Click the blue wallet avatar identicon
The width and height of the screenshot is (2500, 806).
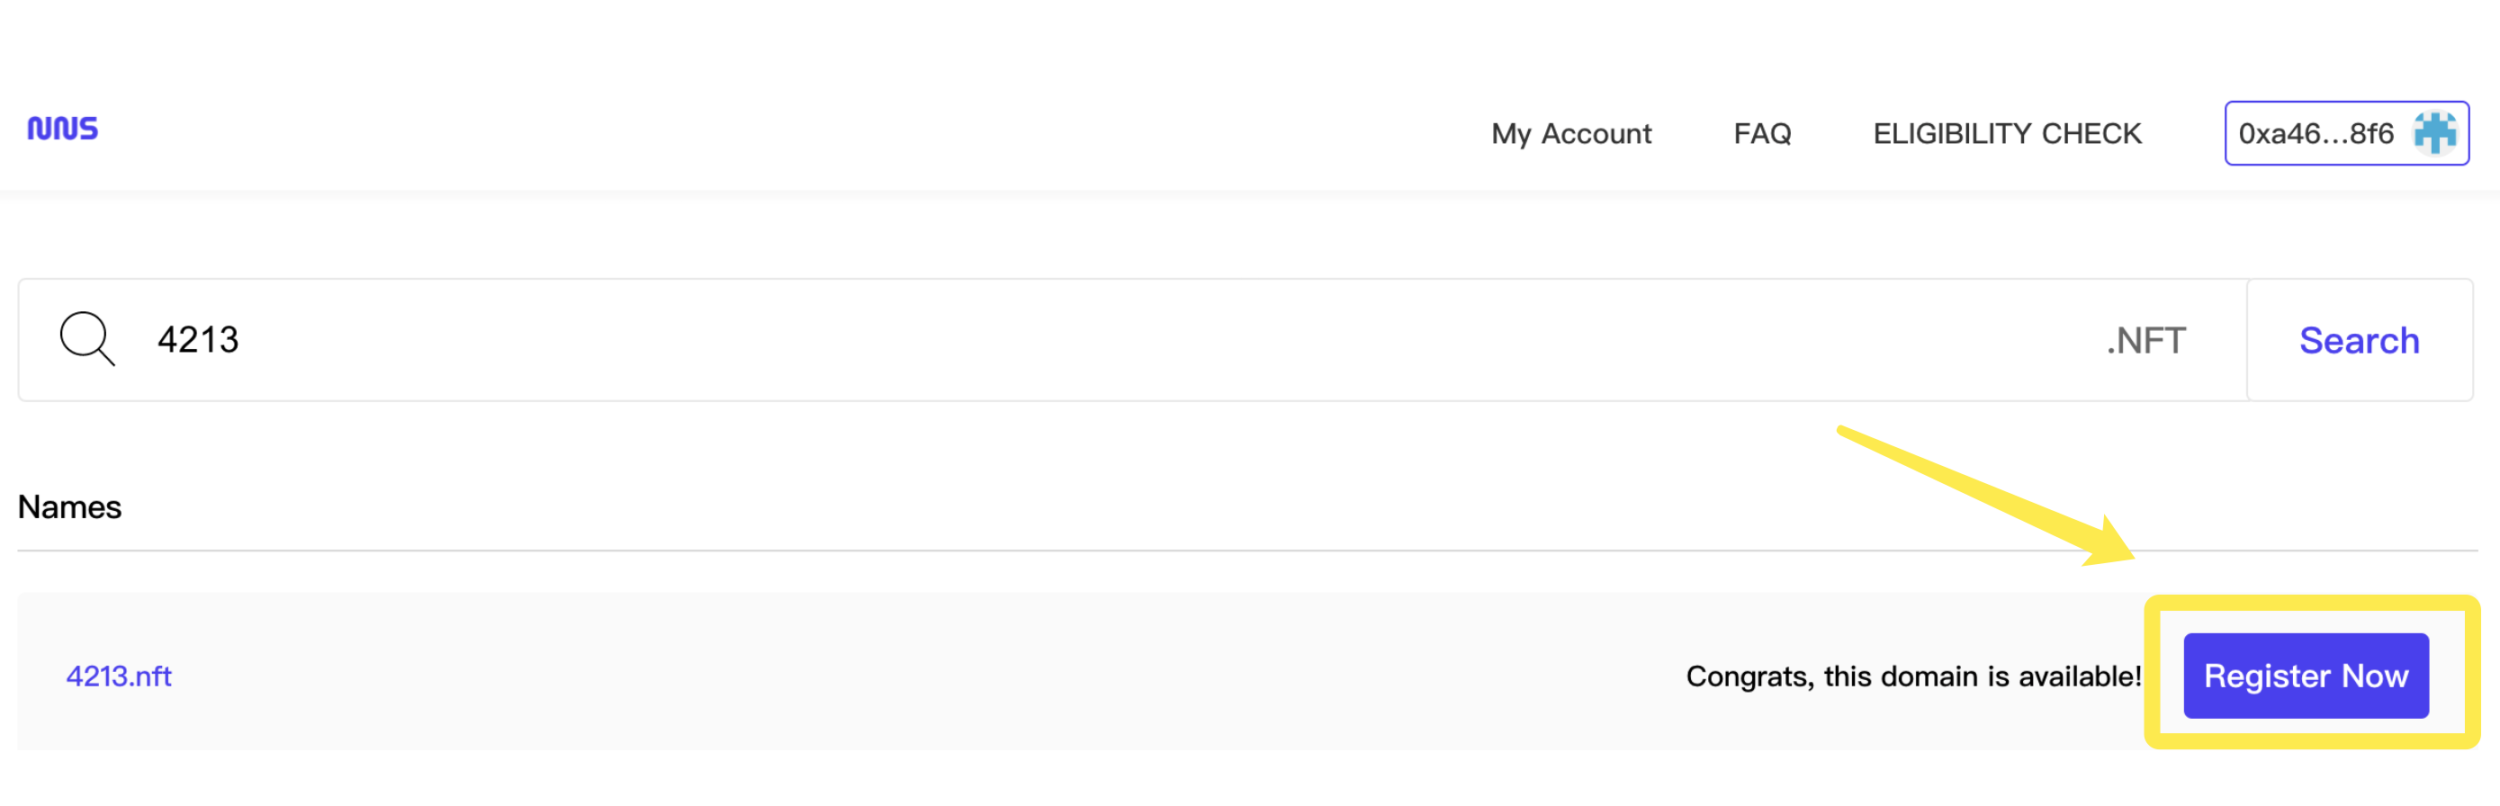pos(2435,133)
